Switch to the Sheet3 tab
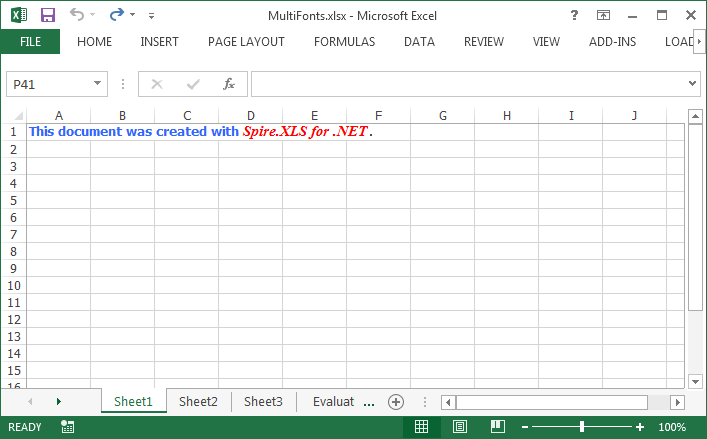The image size is (707, 439). pos(263,401)
